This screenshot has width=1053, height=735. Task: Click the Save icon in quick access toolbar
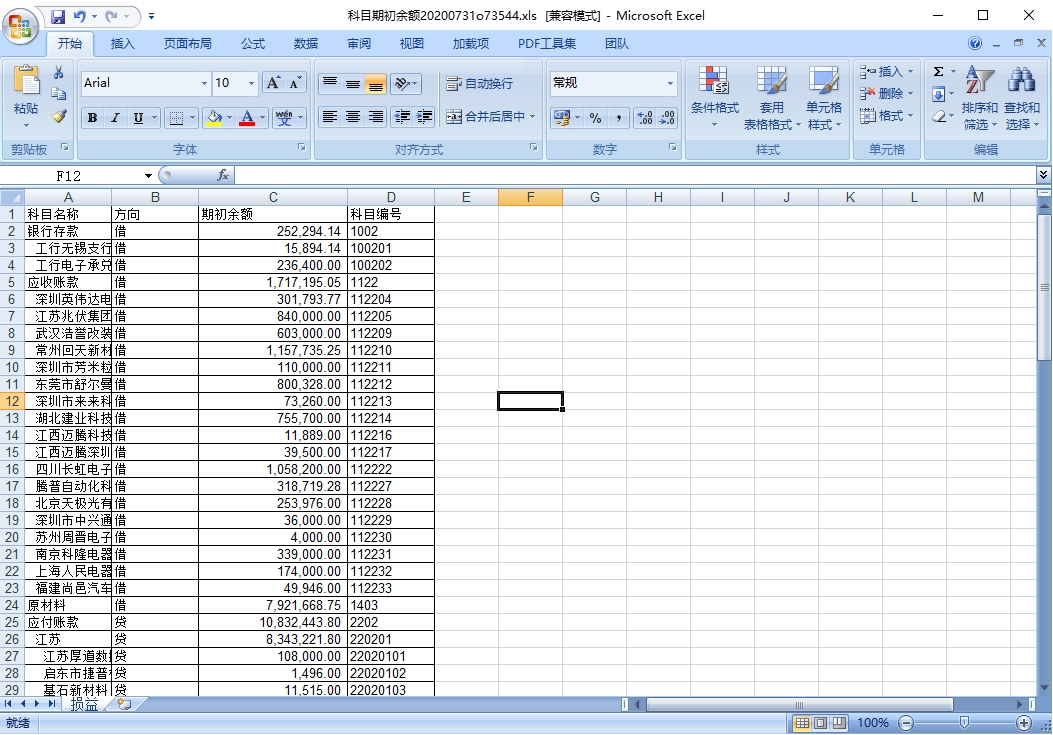tap(58, 16)
